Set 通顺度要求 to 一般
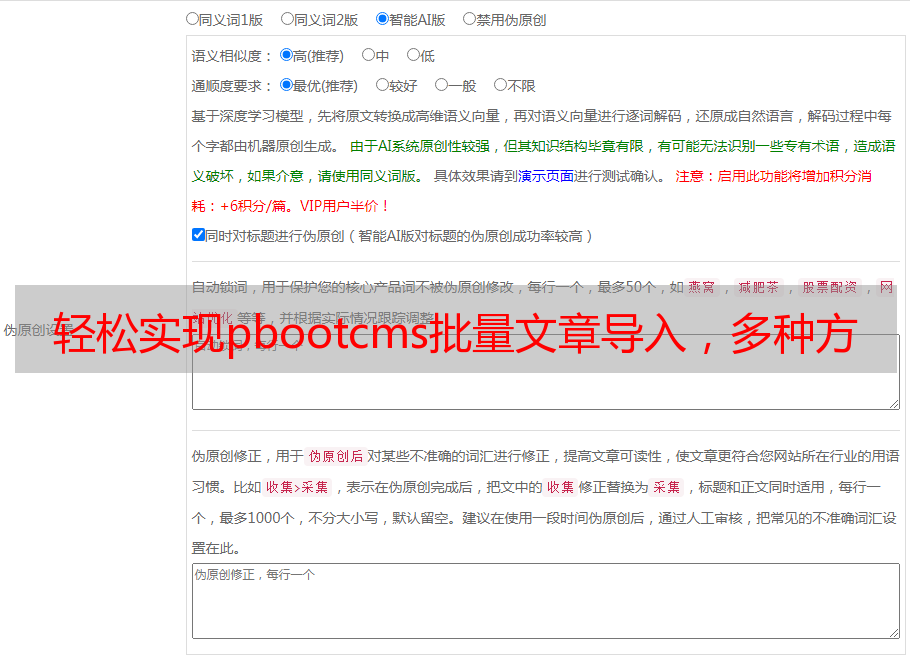Screen dimensions: 911x658 point(441,85)
